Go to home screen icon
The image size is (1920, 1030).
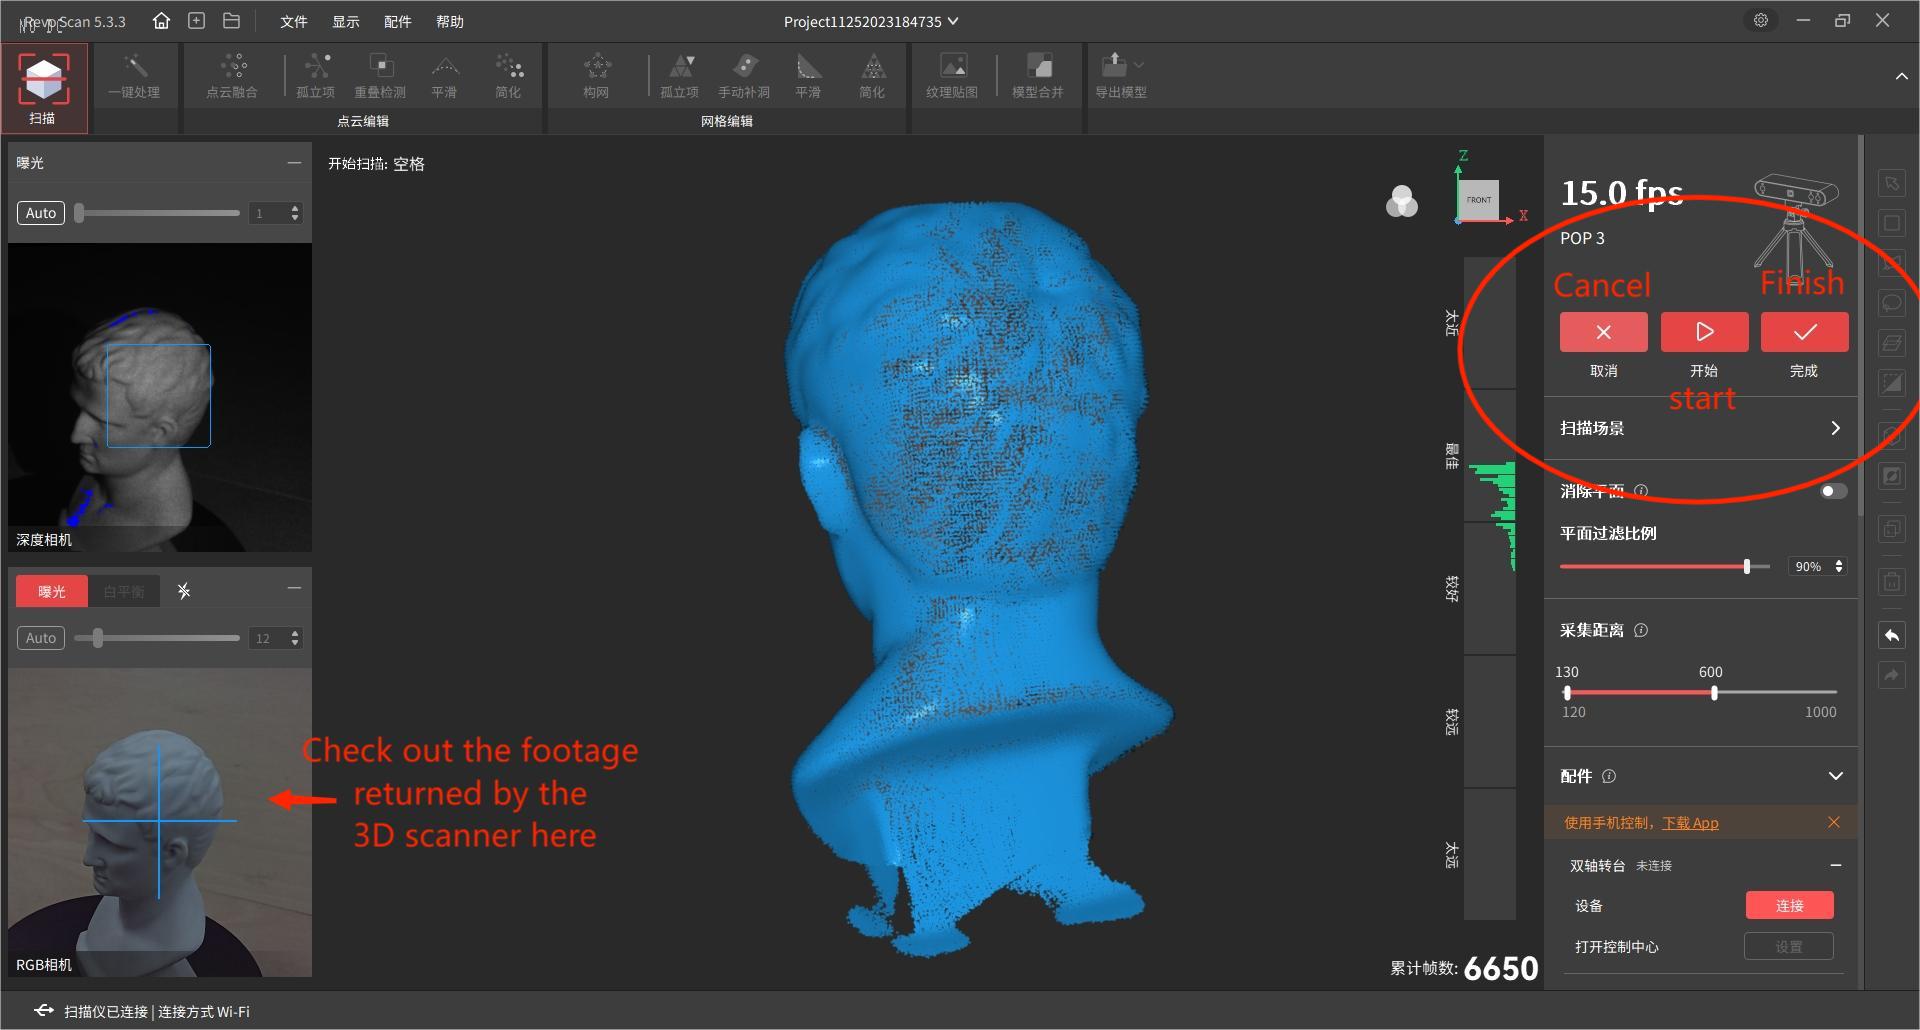(161, 21)
